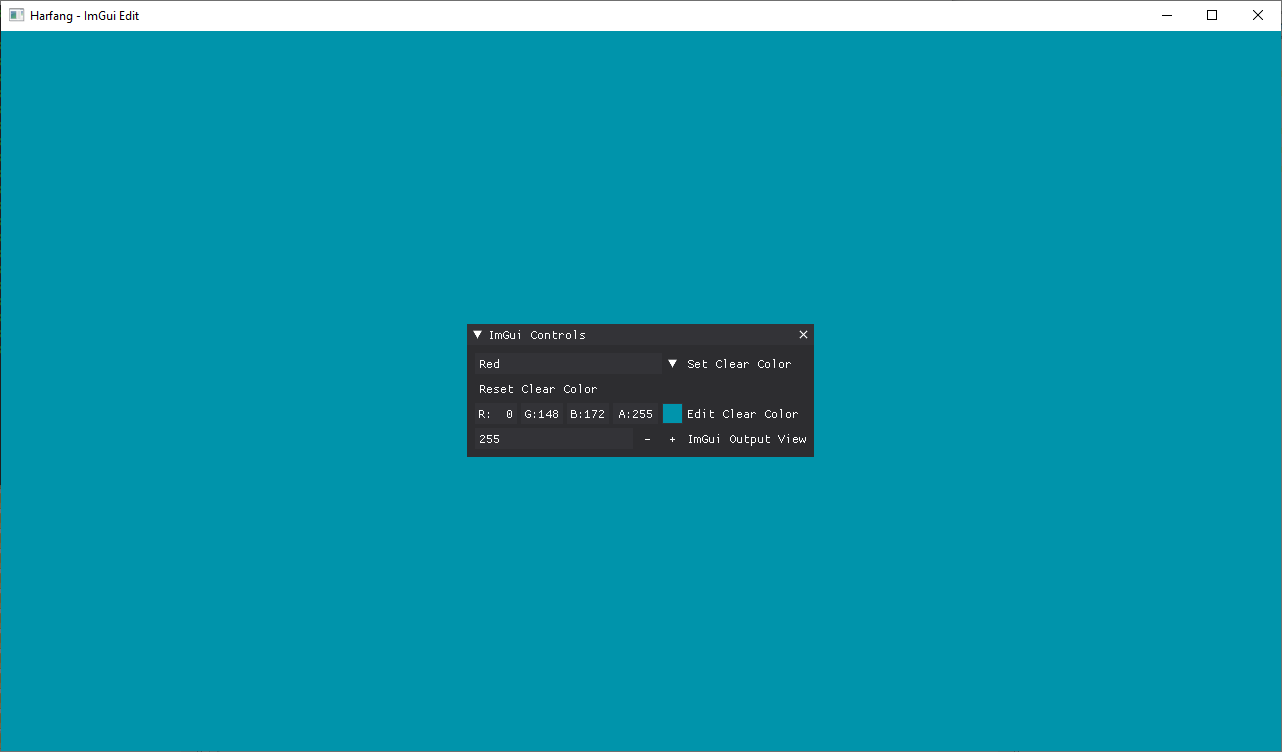The width and height of the screenshot is (1282, 752).
Task: Maximize the Harfang - ImGui Edit window
Action: tap(1212, 15)
